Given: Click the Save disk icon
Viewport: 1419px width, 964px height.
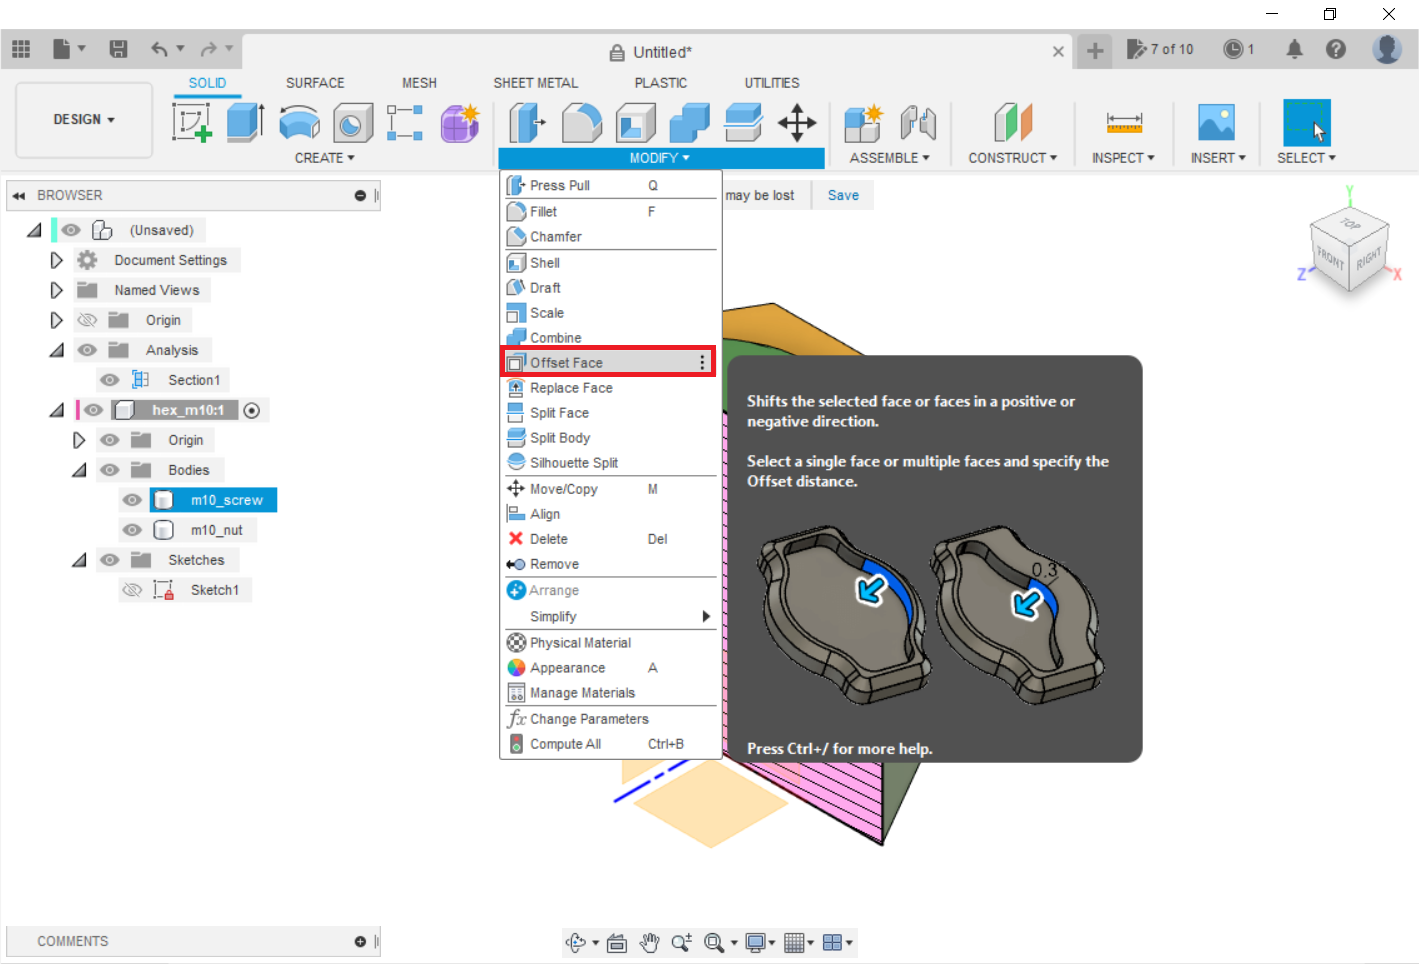Looking at the screenshot, I should tap(118, 49).
